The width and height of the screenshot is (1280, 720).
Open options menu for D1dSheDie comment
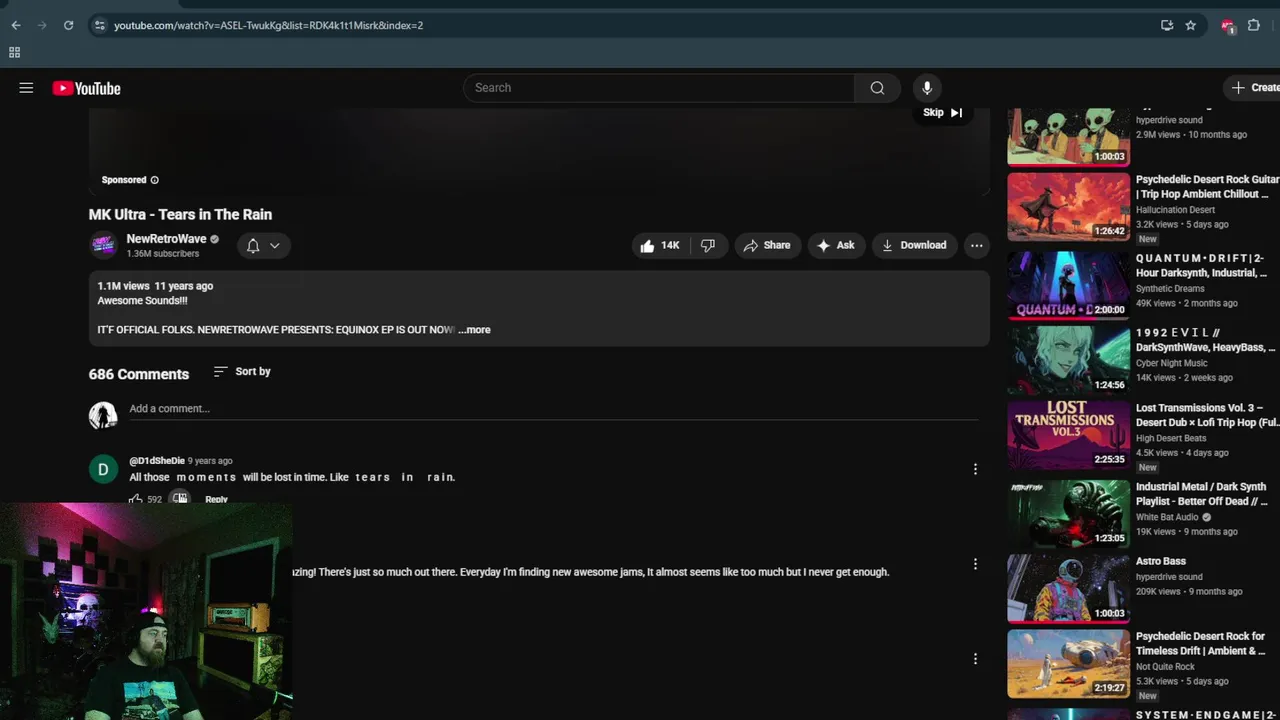click(975, 469)
